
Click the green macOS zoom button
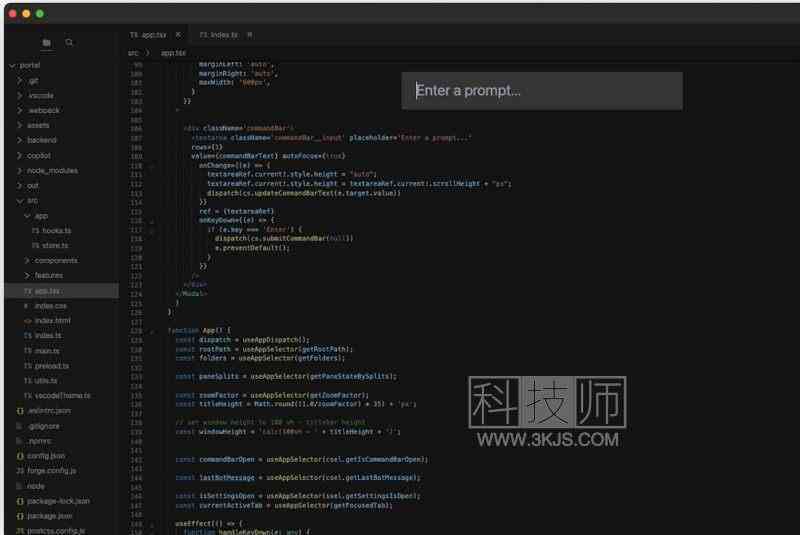tap(40, 14)
